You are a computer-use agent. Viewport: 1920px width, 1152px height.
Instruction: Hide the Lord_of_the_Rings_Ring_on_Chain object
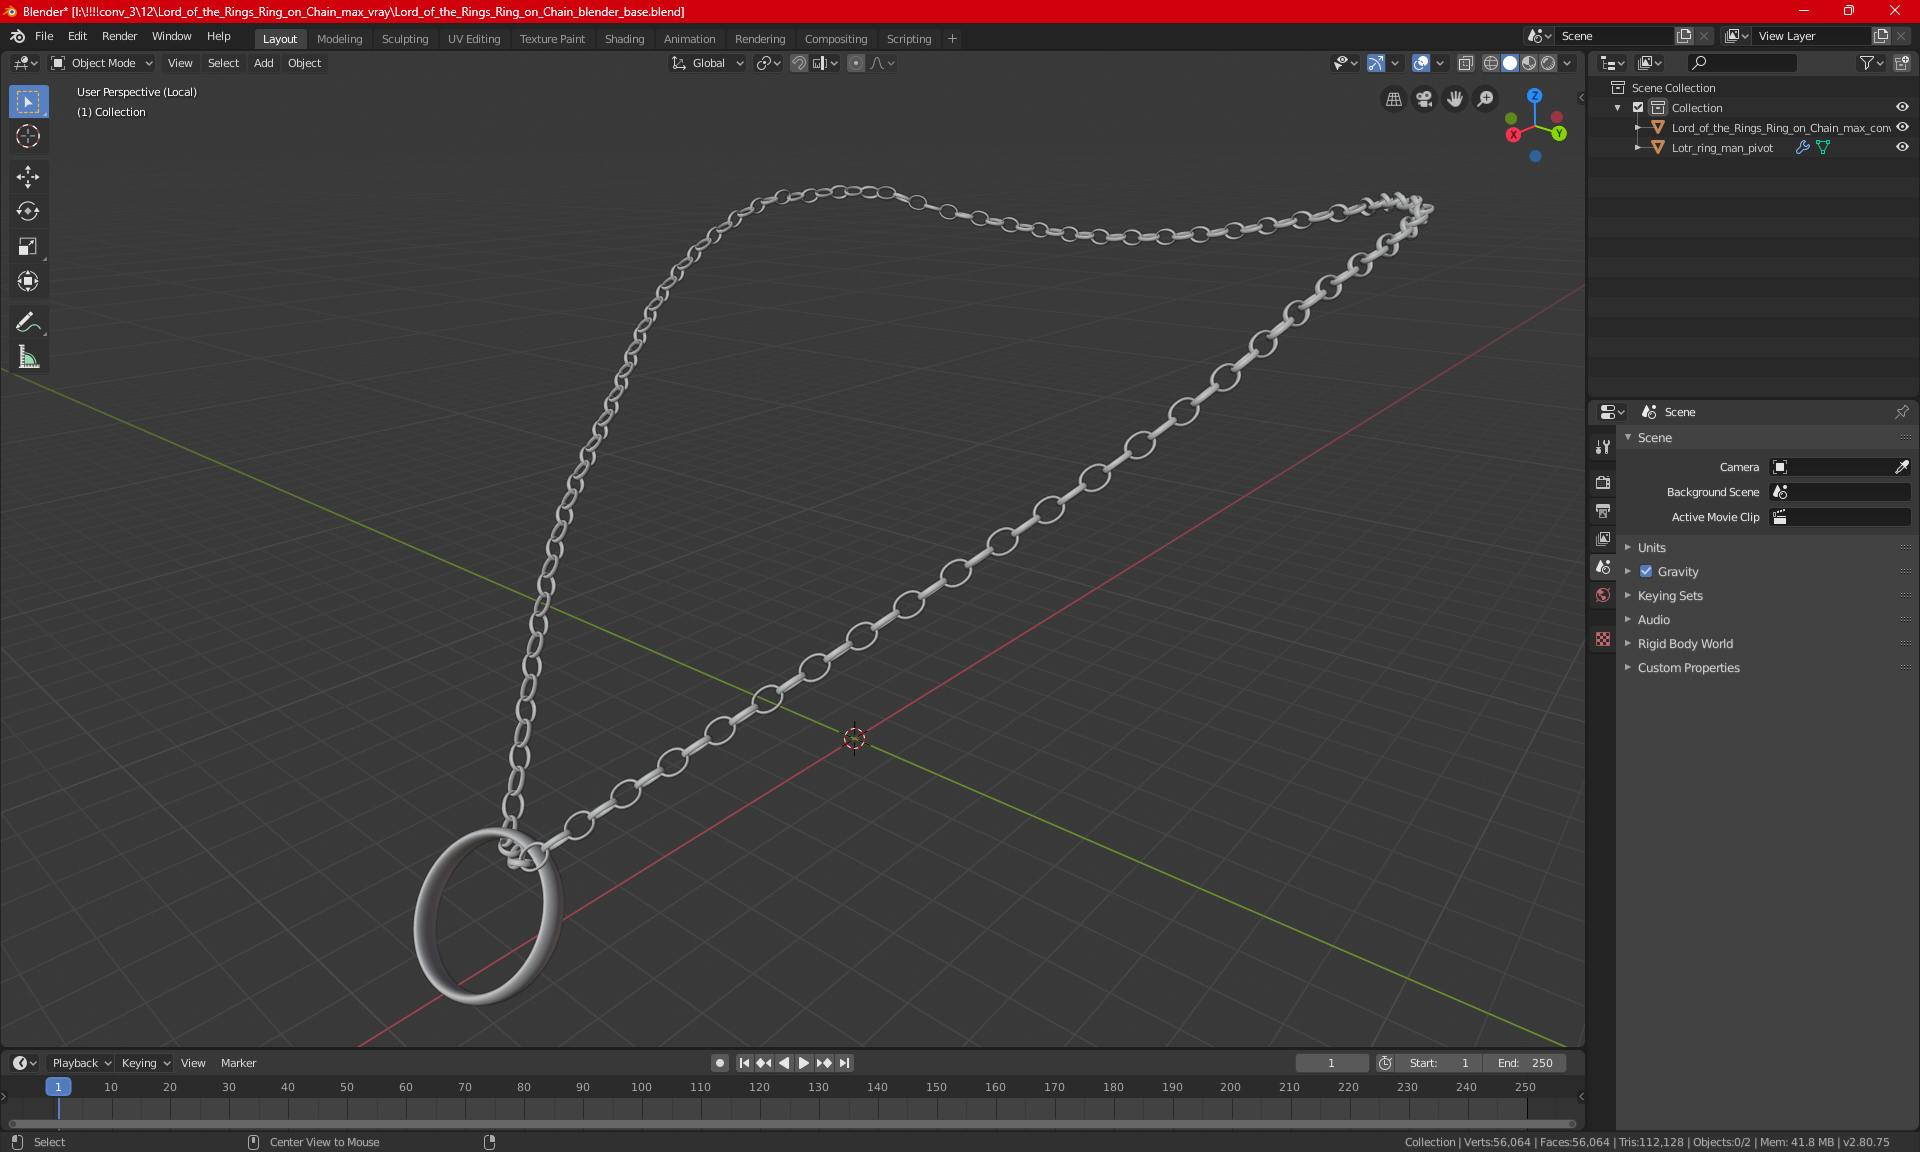click(1902, 128)
